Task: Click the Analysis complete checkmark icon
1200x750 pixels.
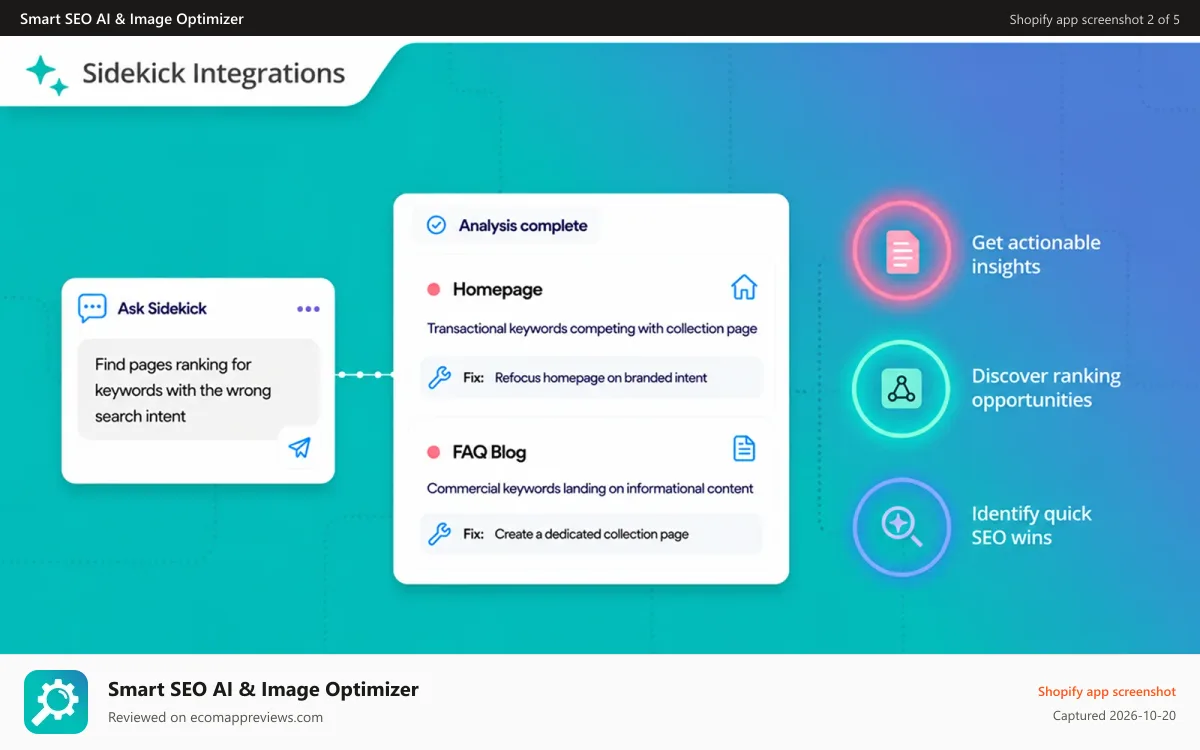Action: click(436, 225)
